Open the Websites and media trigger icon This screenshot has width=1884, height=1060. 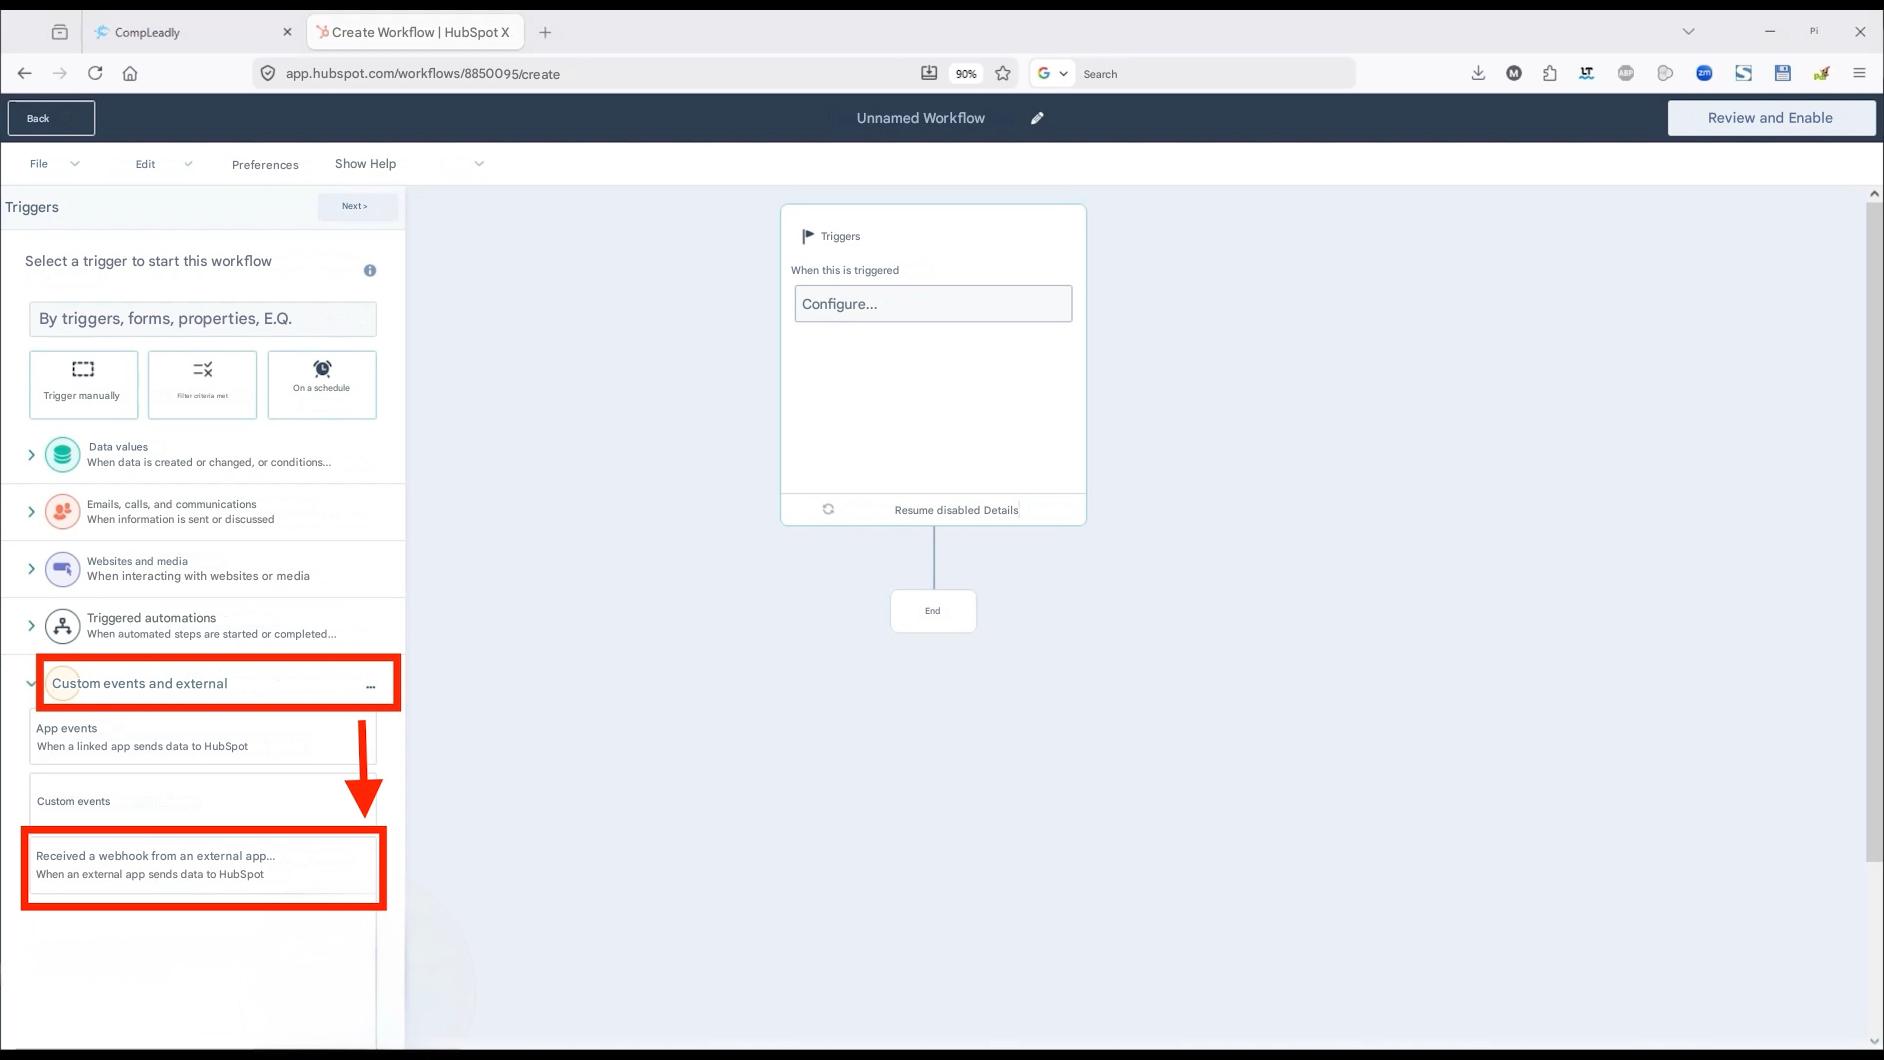pos(62,568)
